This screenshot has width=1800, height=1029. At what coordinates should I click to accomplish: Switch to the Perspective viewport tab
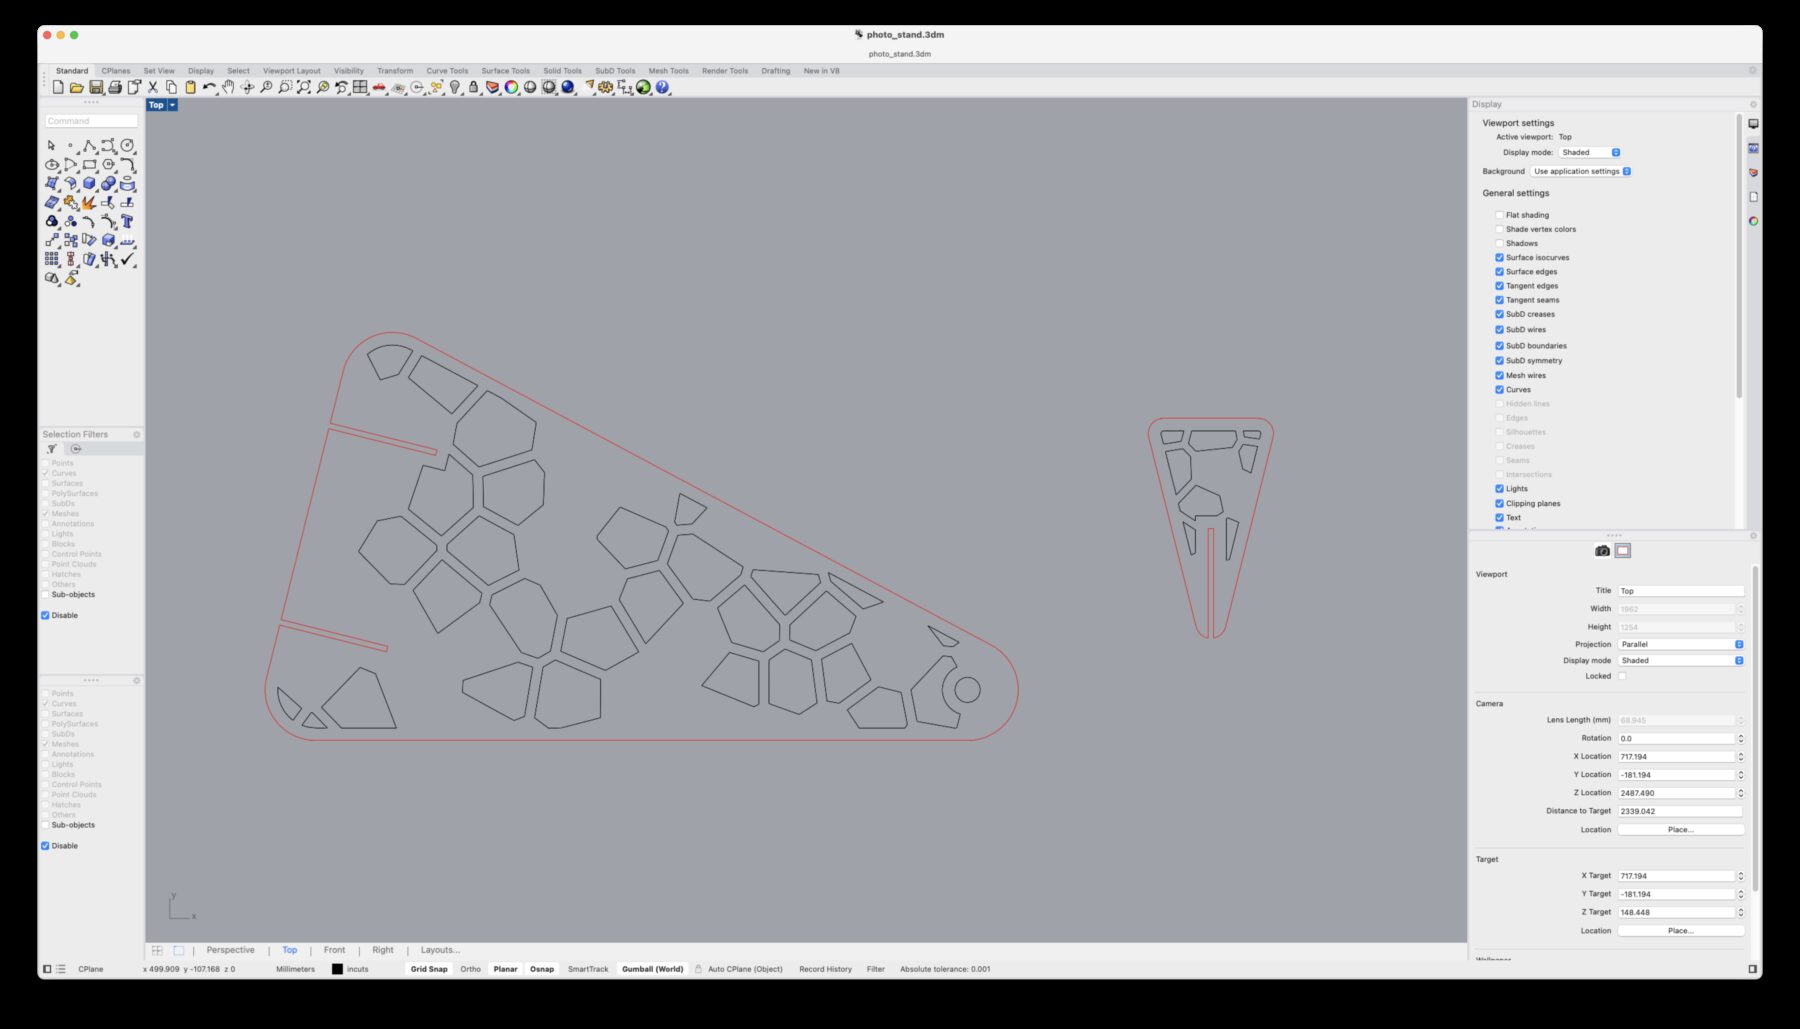[x=231, y=950]
